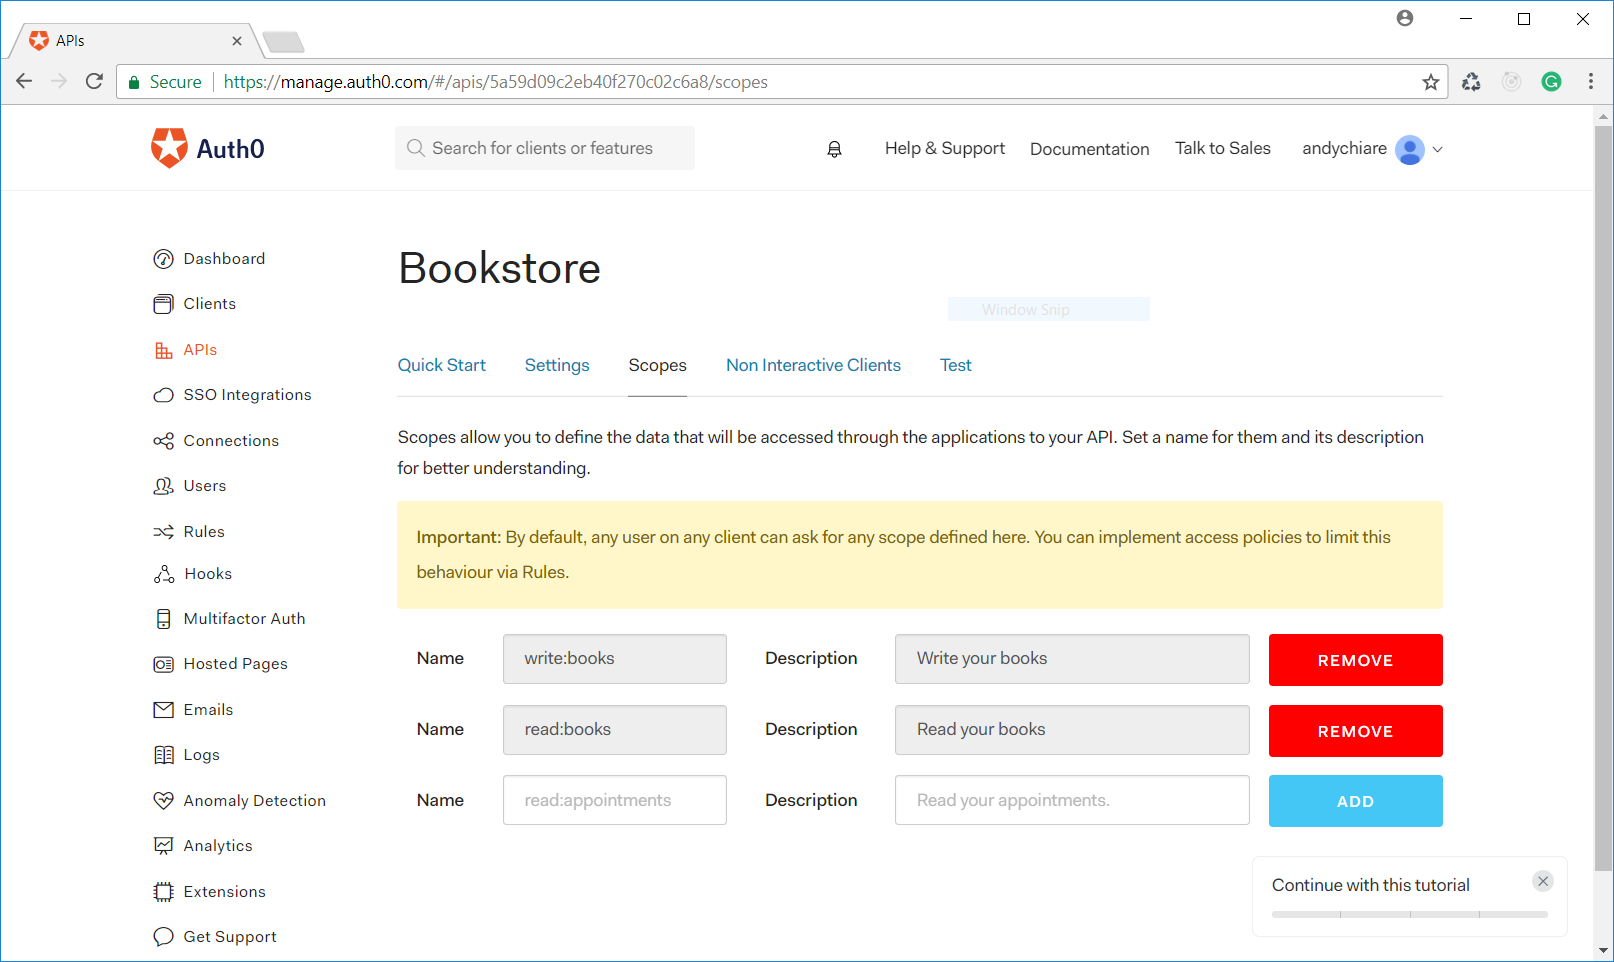Click Talk to Sales link

click(x=1222, y=149)
